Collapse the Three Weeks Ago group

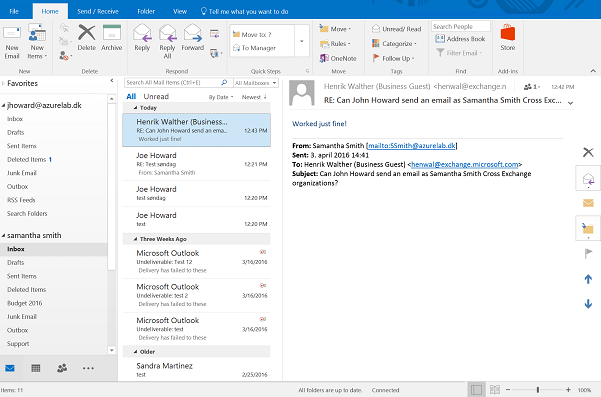coord(135,239)
